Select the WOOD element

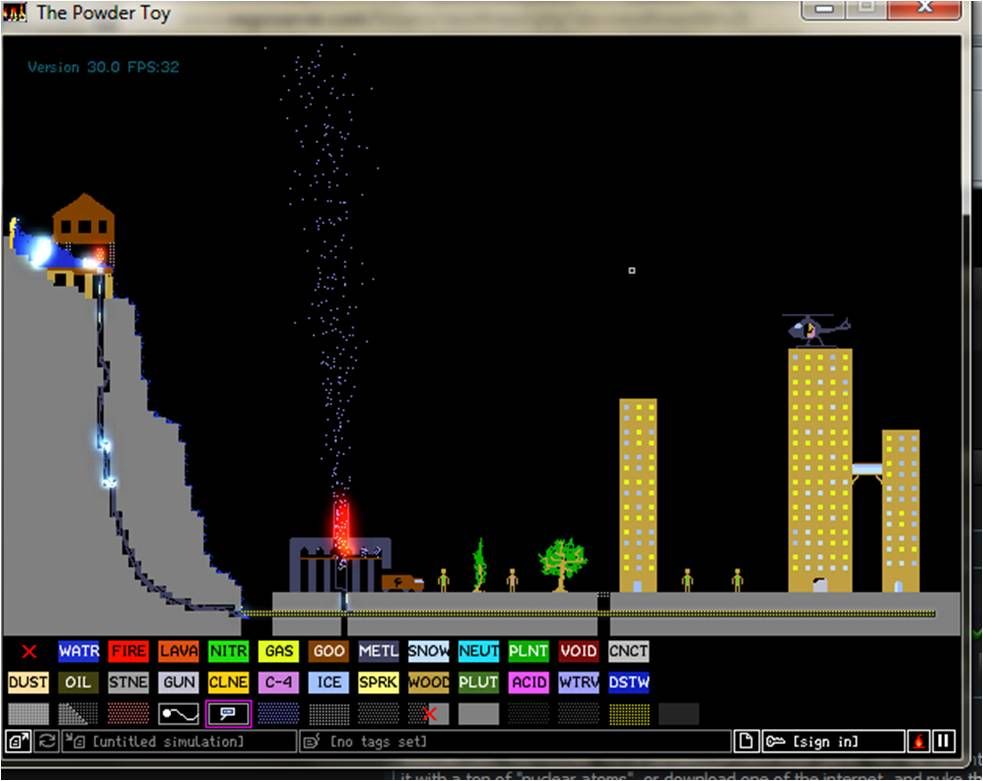[429, 683]
